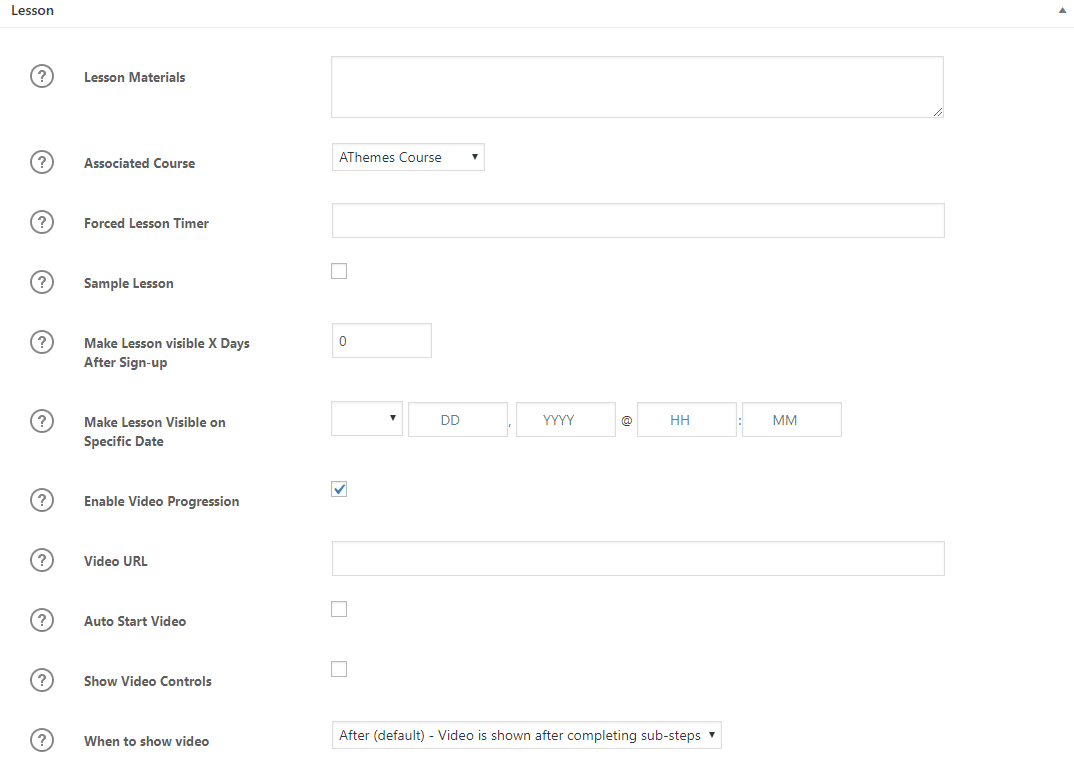Open help tooltip for Video URL
1074x774 pixels.
coord(41,560)
